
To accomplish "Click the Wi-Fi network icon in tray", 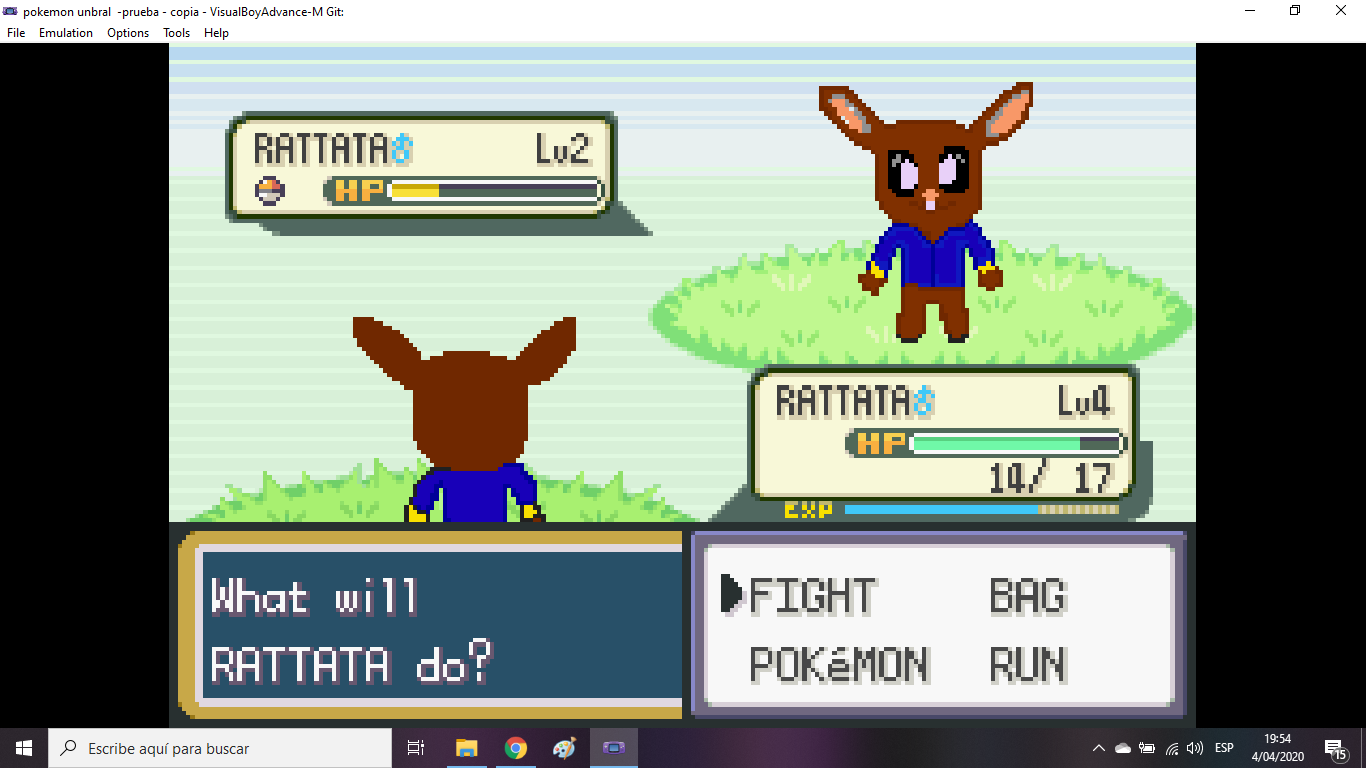I will click(1171, 748).
